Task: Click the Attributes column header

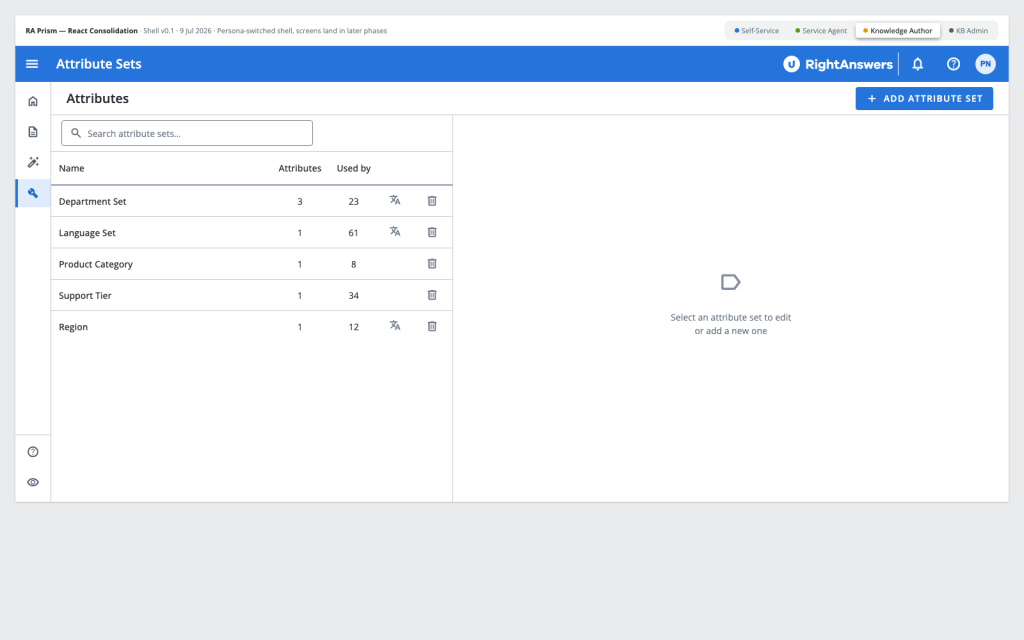Action: click(300, 168)
